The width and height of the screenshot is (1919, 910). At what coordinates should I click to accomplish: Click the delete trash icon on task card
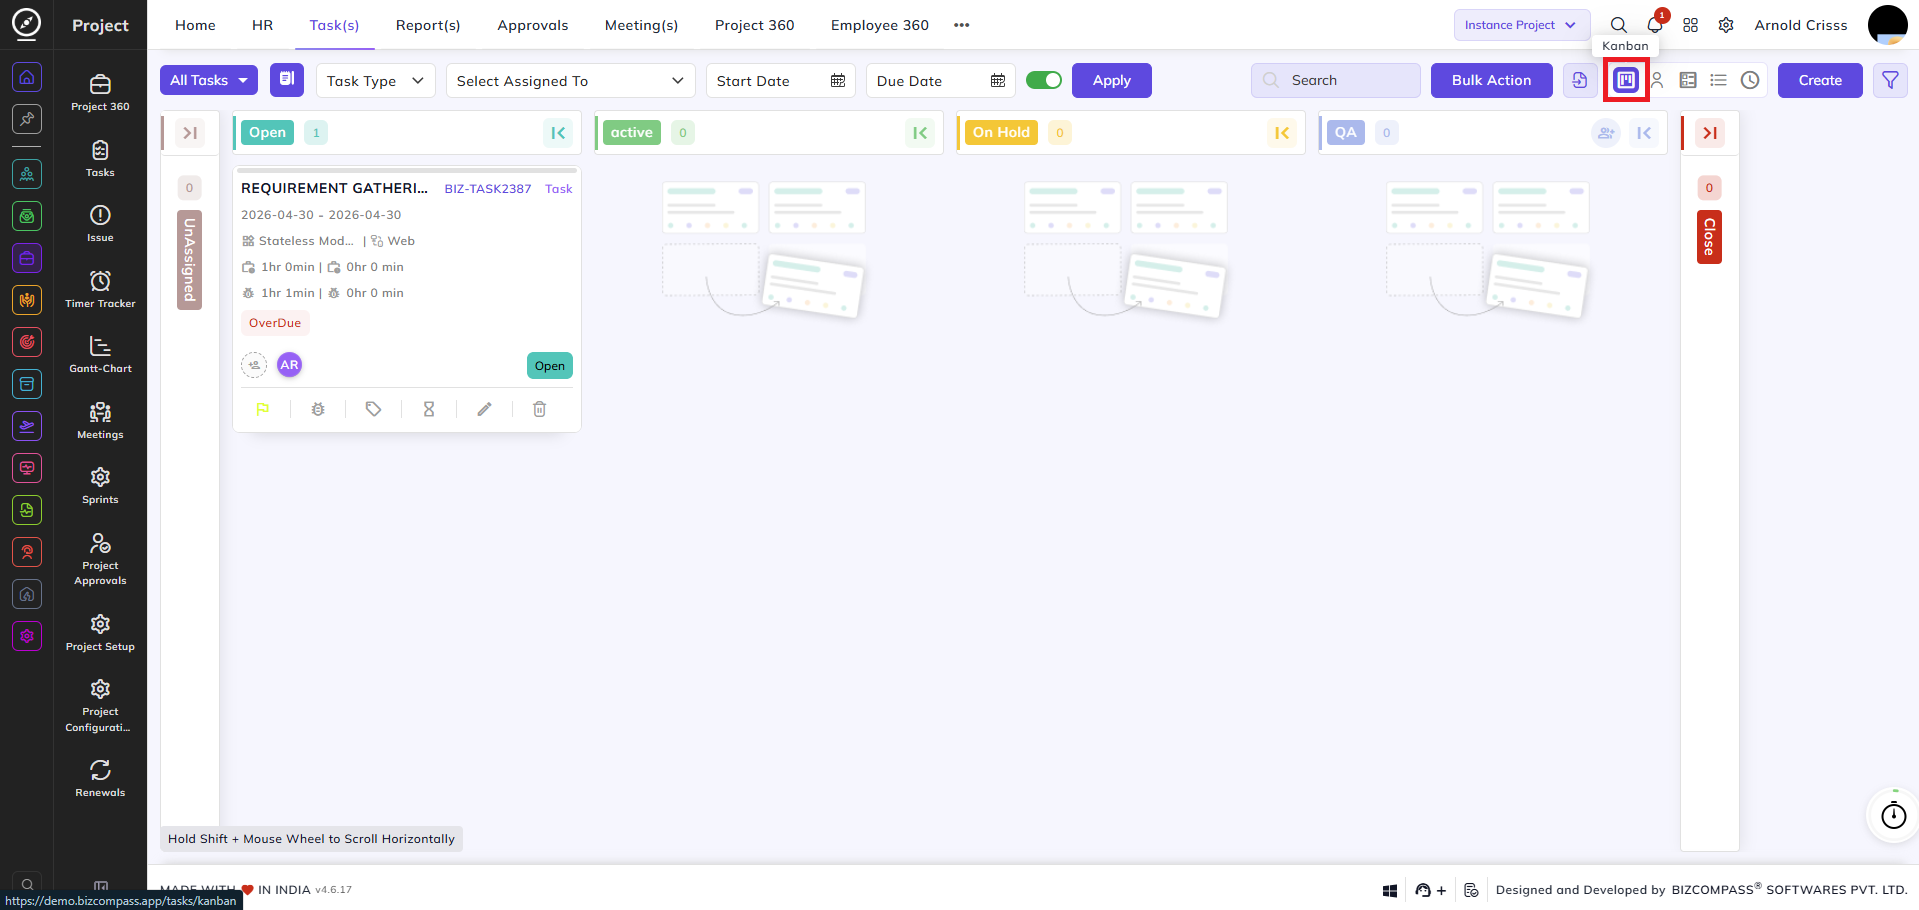point(539,409)
